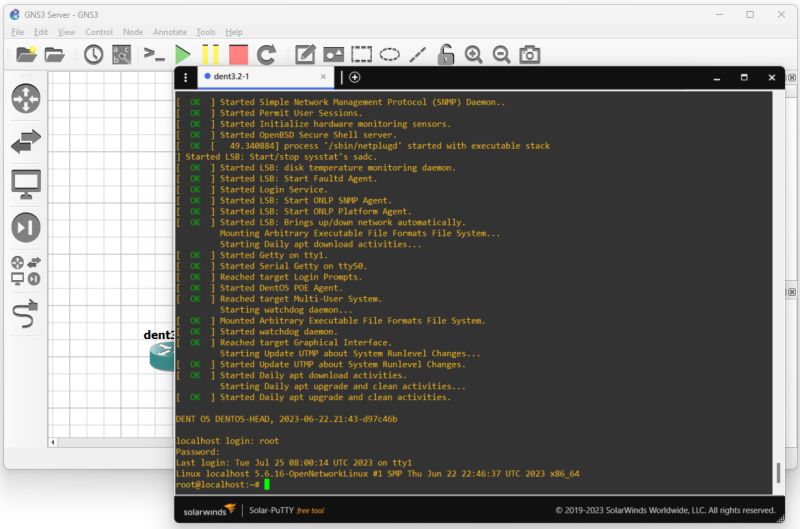Start all nodes with green play button
This screenshot has height=529, width=800.
[182, 55]
